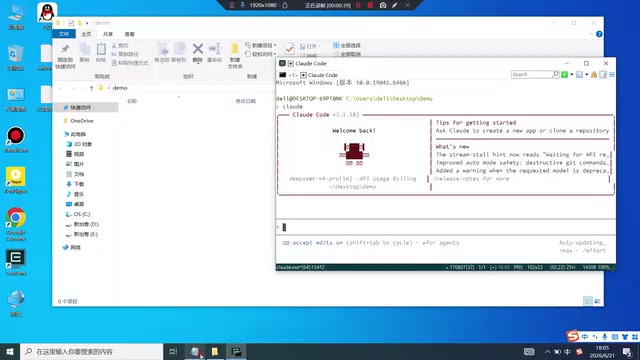Select the <1> Claude Code console tab
The width and height of the screenshot is (640, 360).
tap(309, 75)
